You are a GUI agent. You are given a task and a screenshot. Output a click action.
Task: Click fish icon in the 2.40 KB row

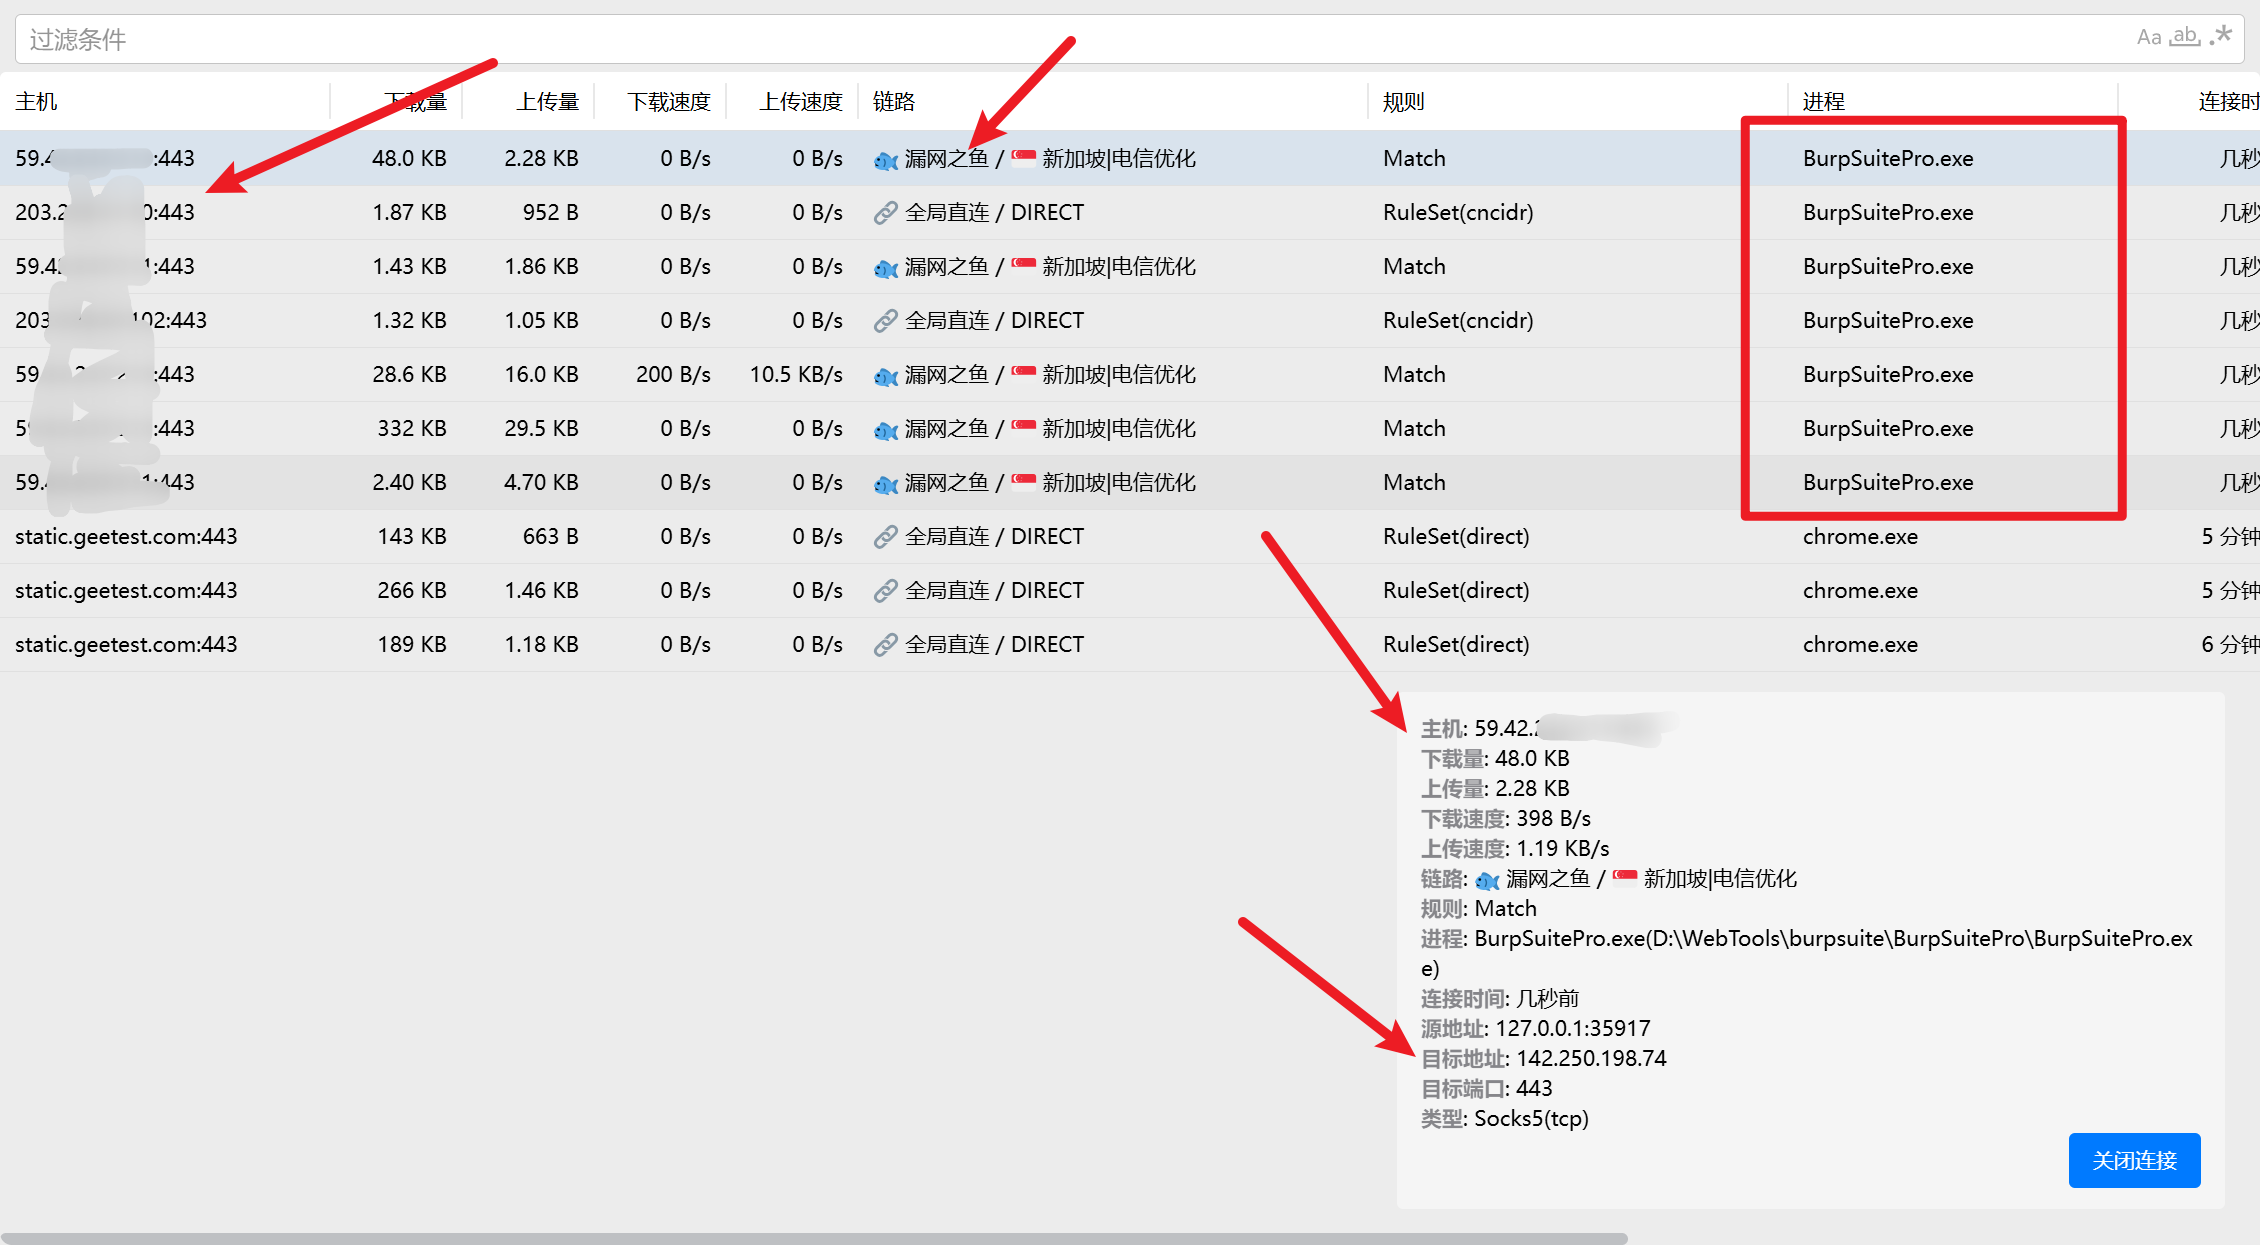[886, 483]
